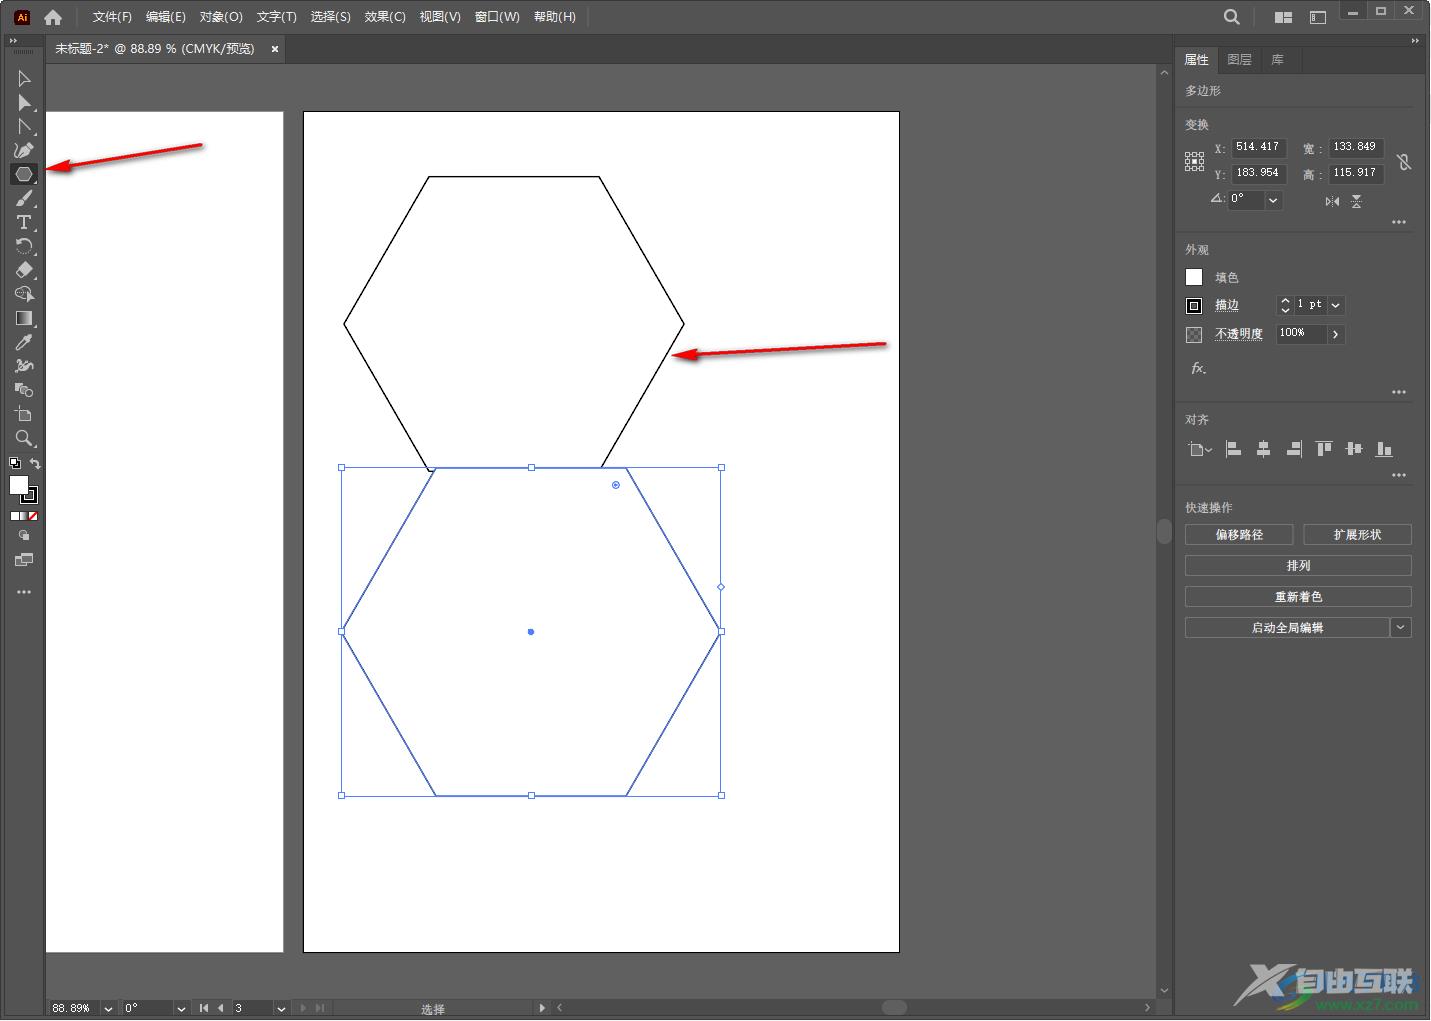1431x1021 pixels.
Task: Click the 排列 button
Action: point(1298,566)
